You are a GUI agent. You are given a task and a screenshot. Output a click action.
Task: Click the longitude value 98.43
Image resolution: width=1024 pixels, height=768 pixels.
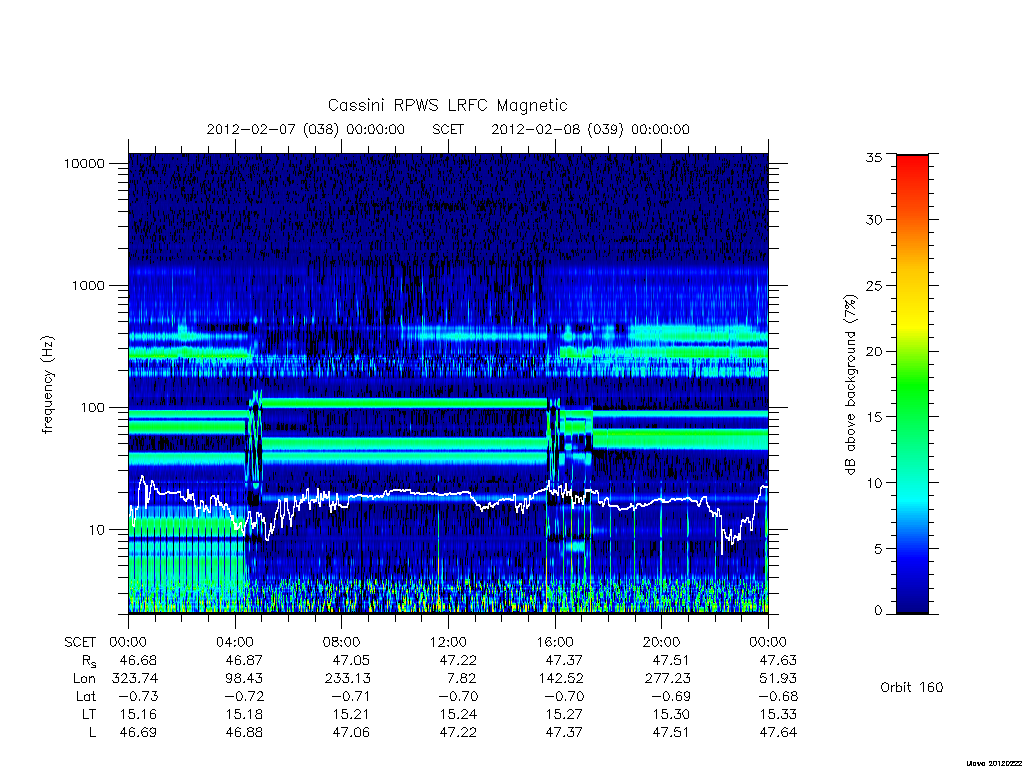244,679
